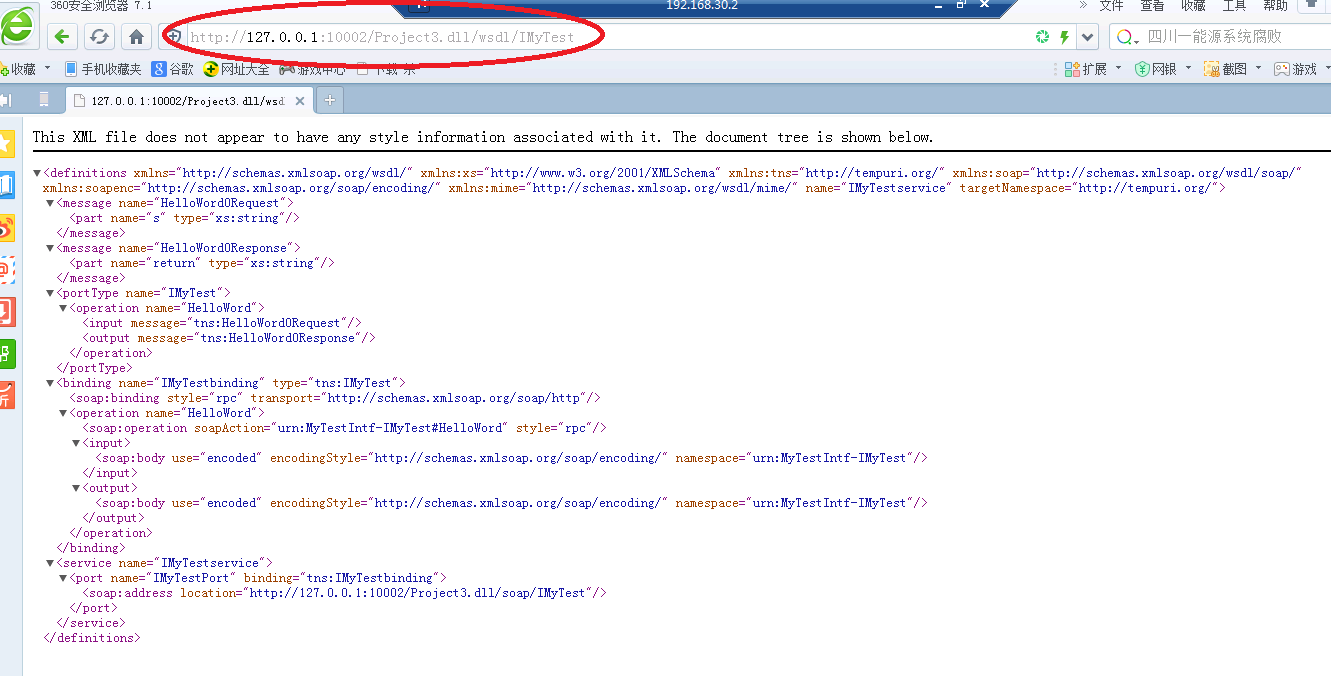The width and height of the screenshot is (1331, 676).
Task: Click the 360 browser logo
Action: point(17,24)
